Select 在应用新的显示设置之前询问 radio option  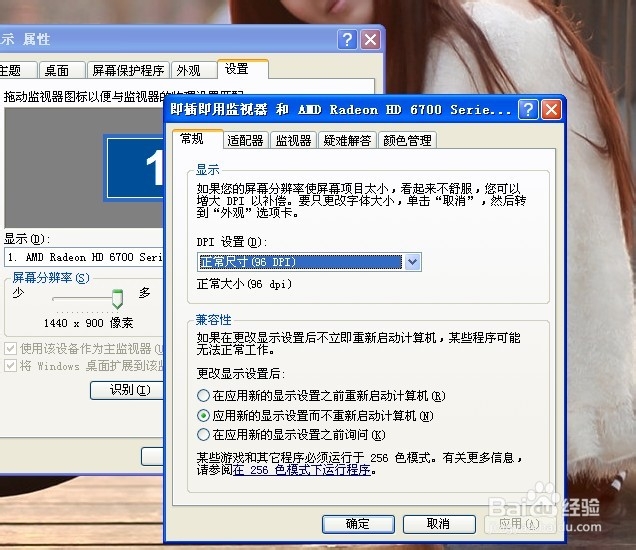click(x=291, y=435)
